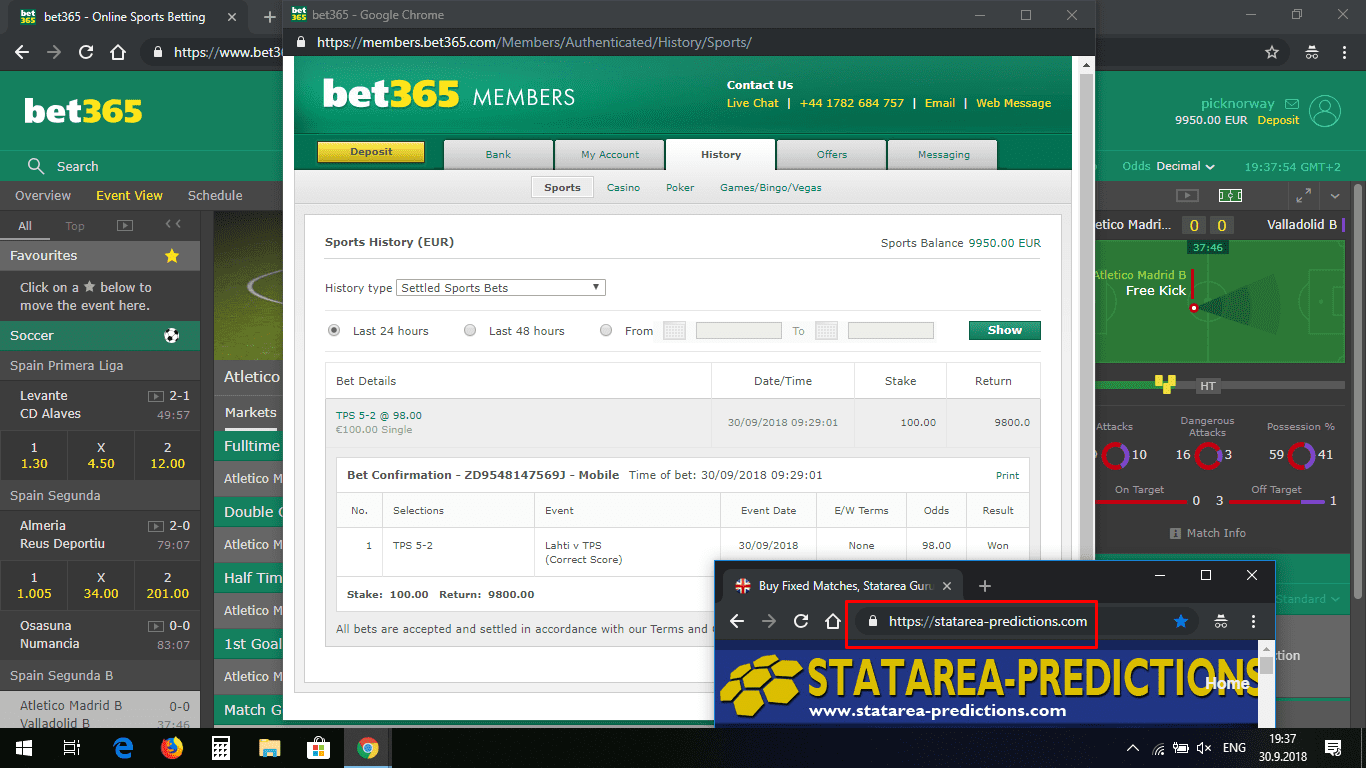Open the live stream icon for Levante match

pyautogui.click(x=155, y=396)
